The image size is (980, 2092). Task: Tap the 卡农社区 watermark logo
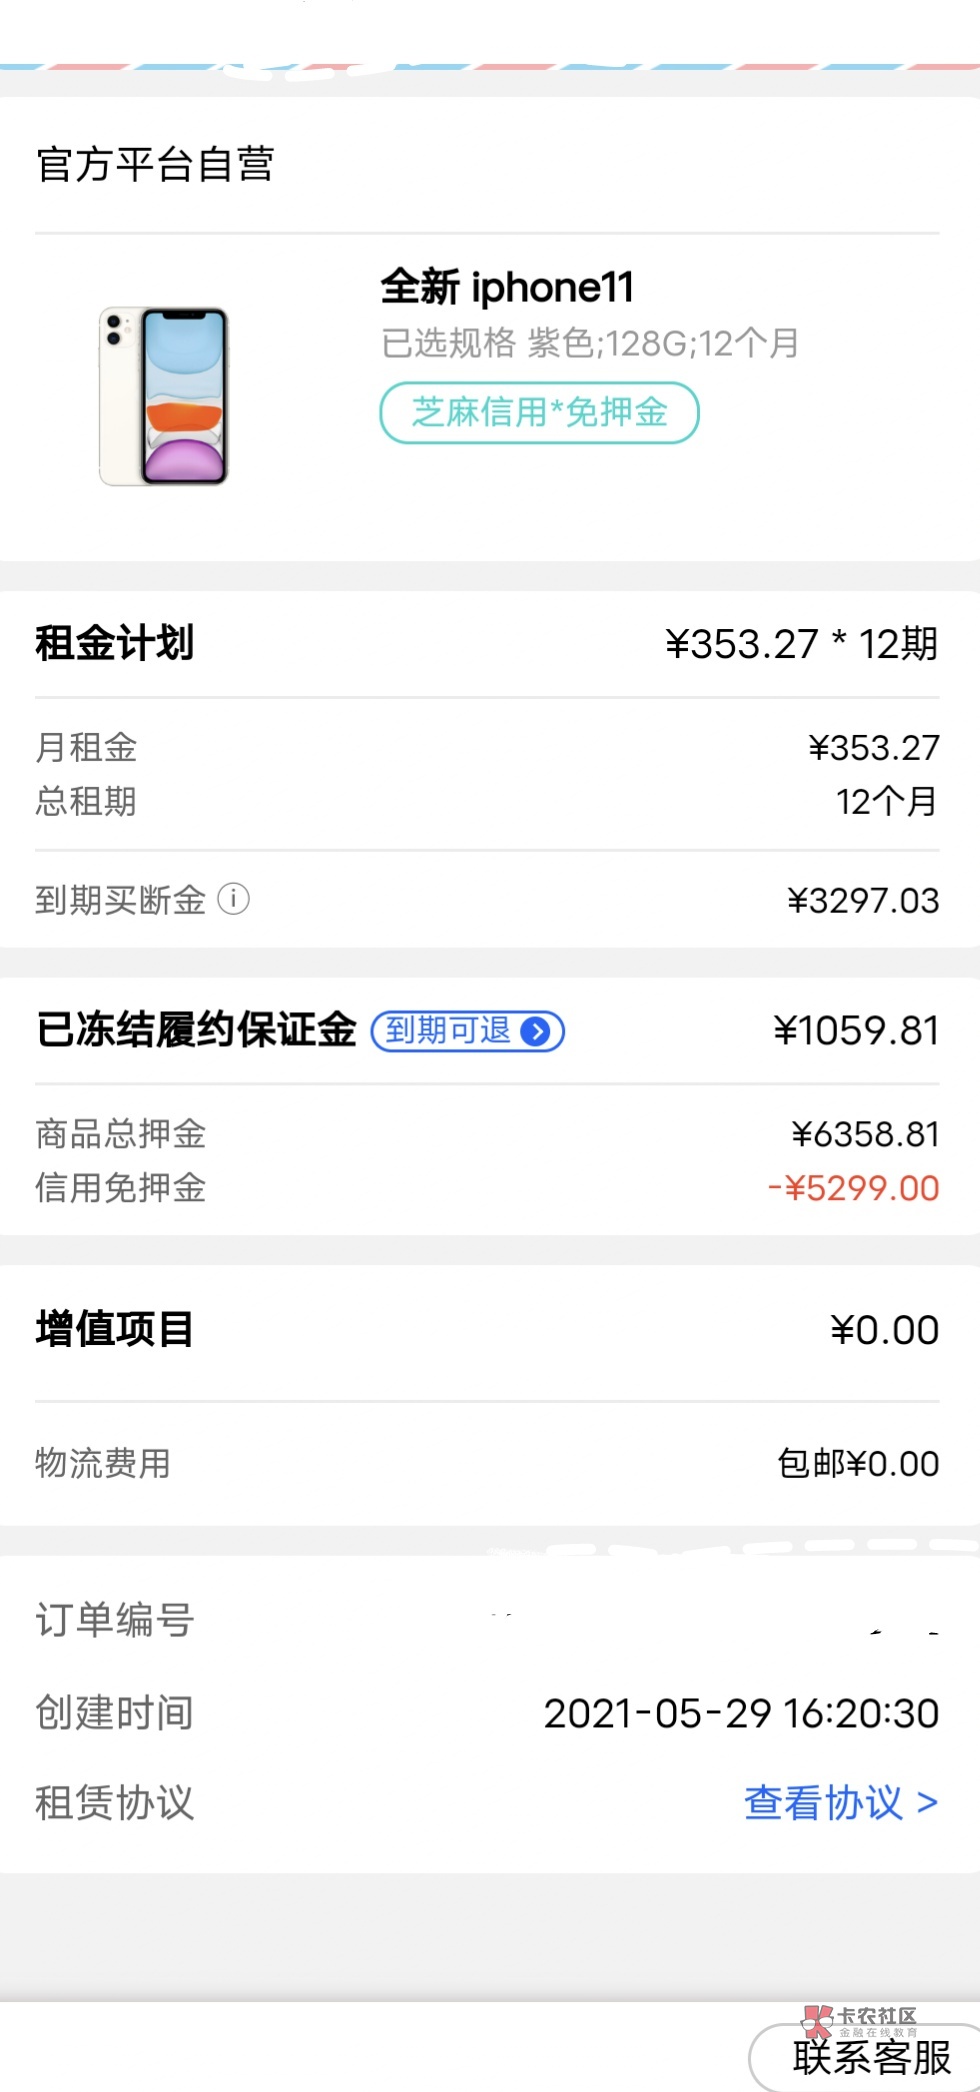(x=860, y=2020)
